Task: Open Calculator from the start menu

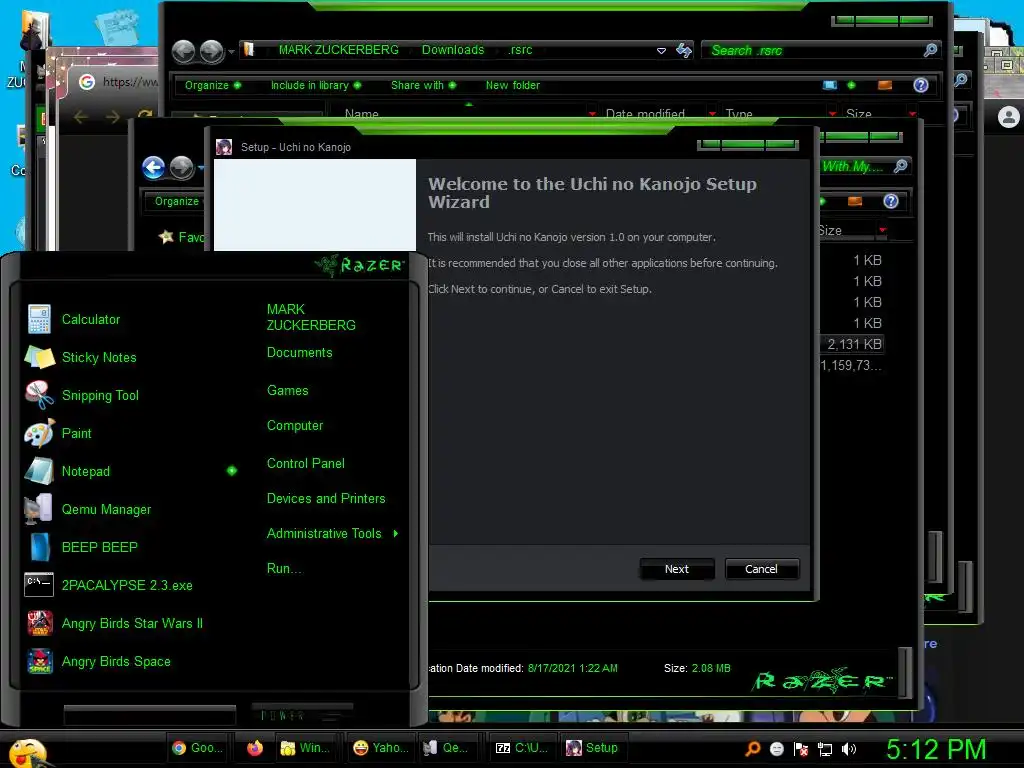Action: (91, 319)
